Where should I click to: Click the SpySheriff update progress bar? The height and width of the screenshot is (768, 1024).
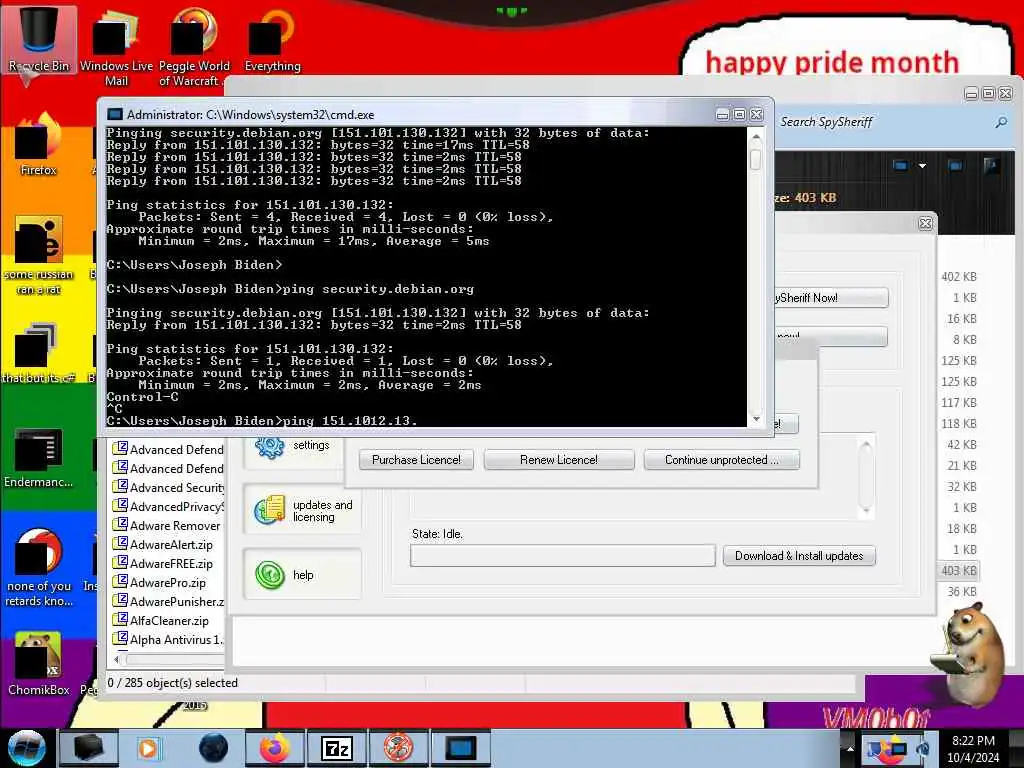pos(563,556)
